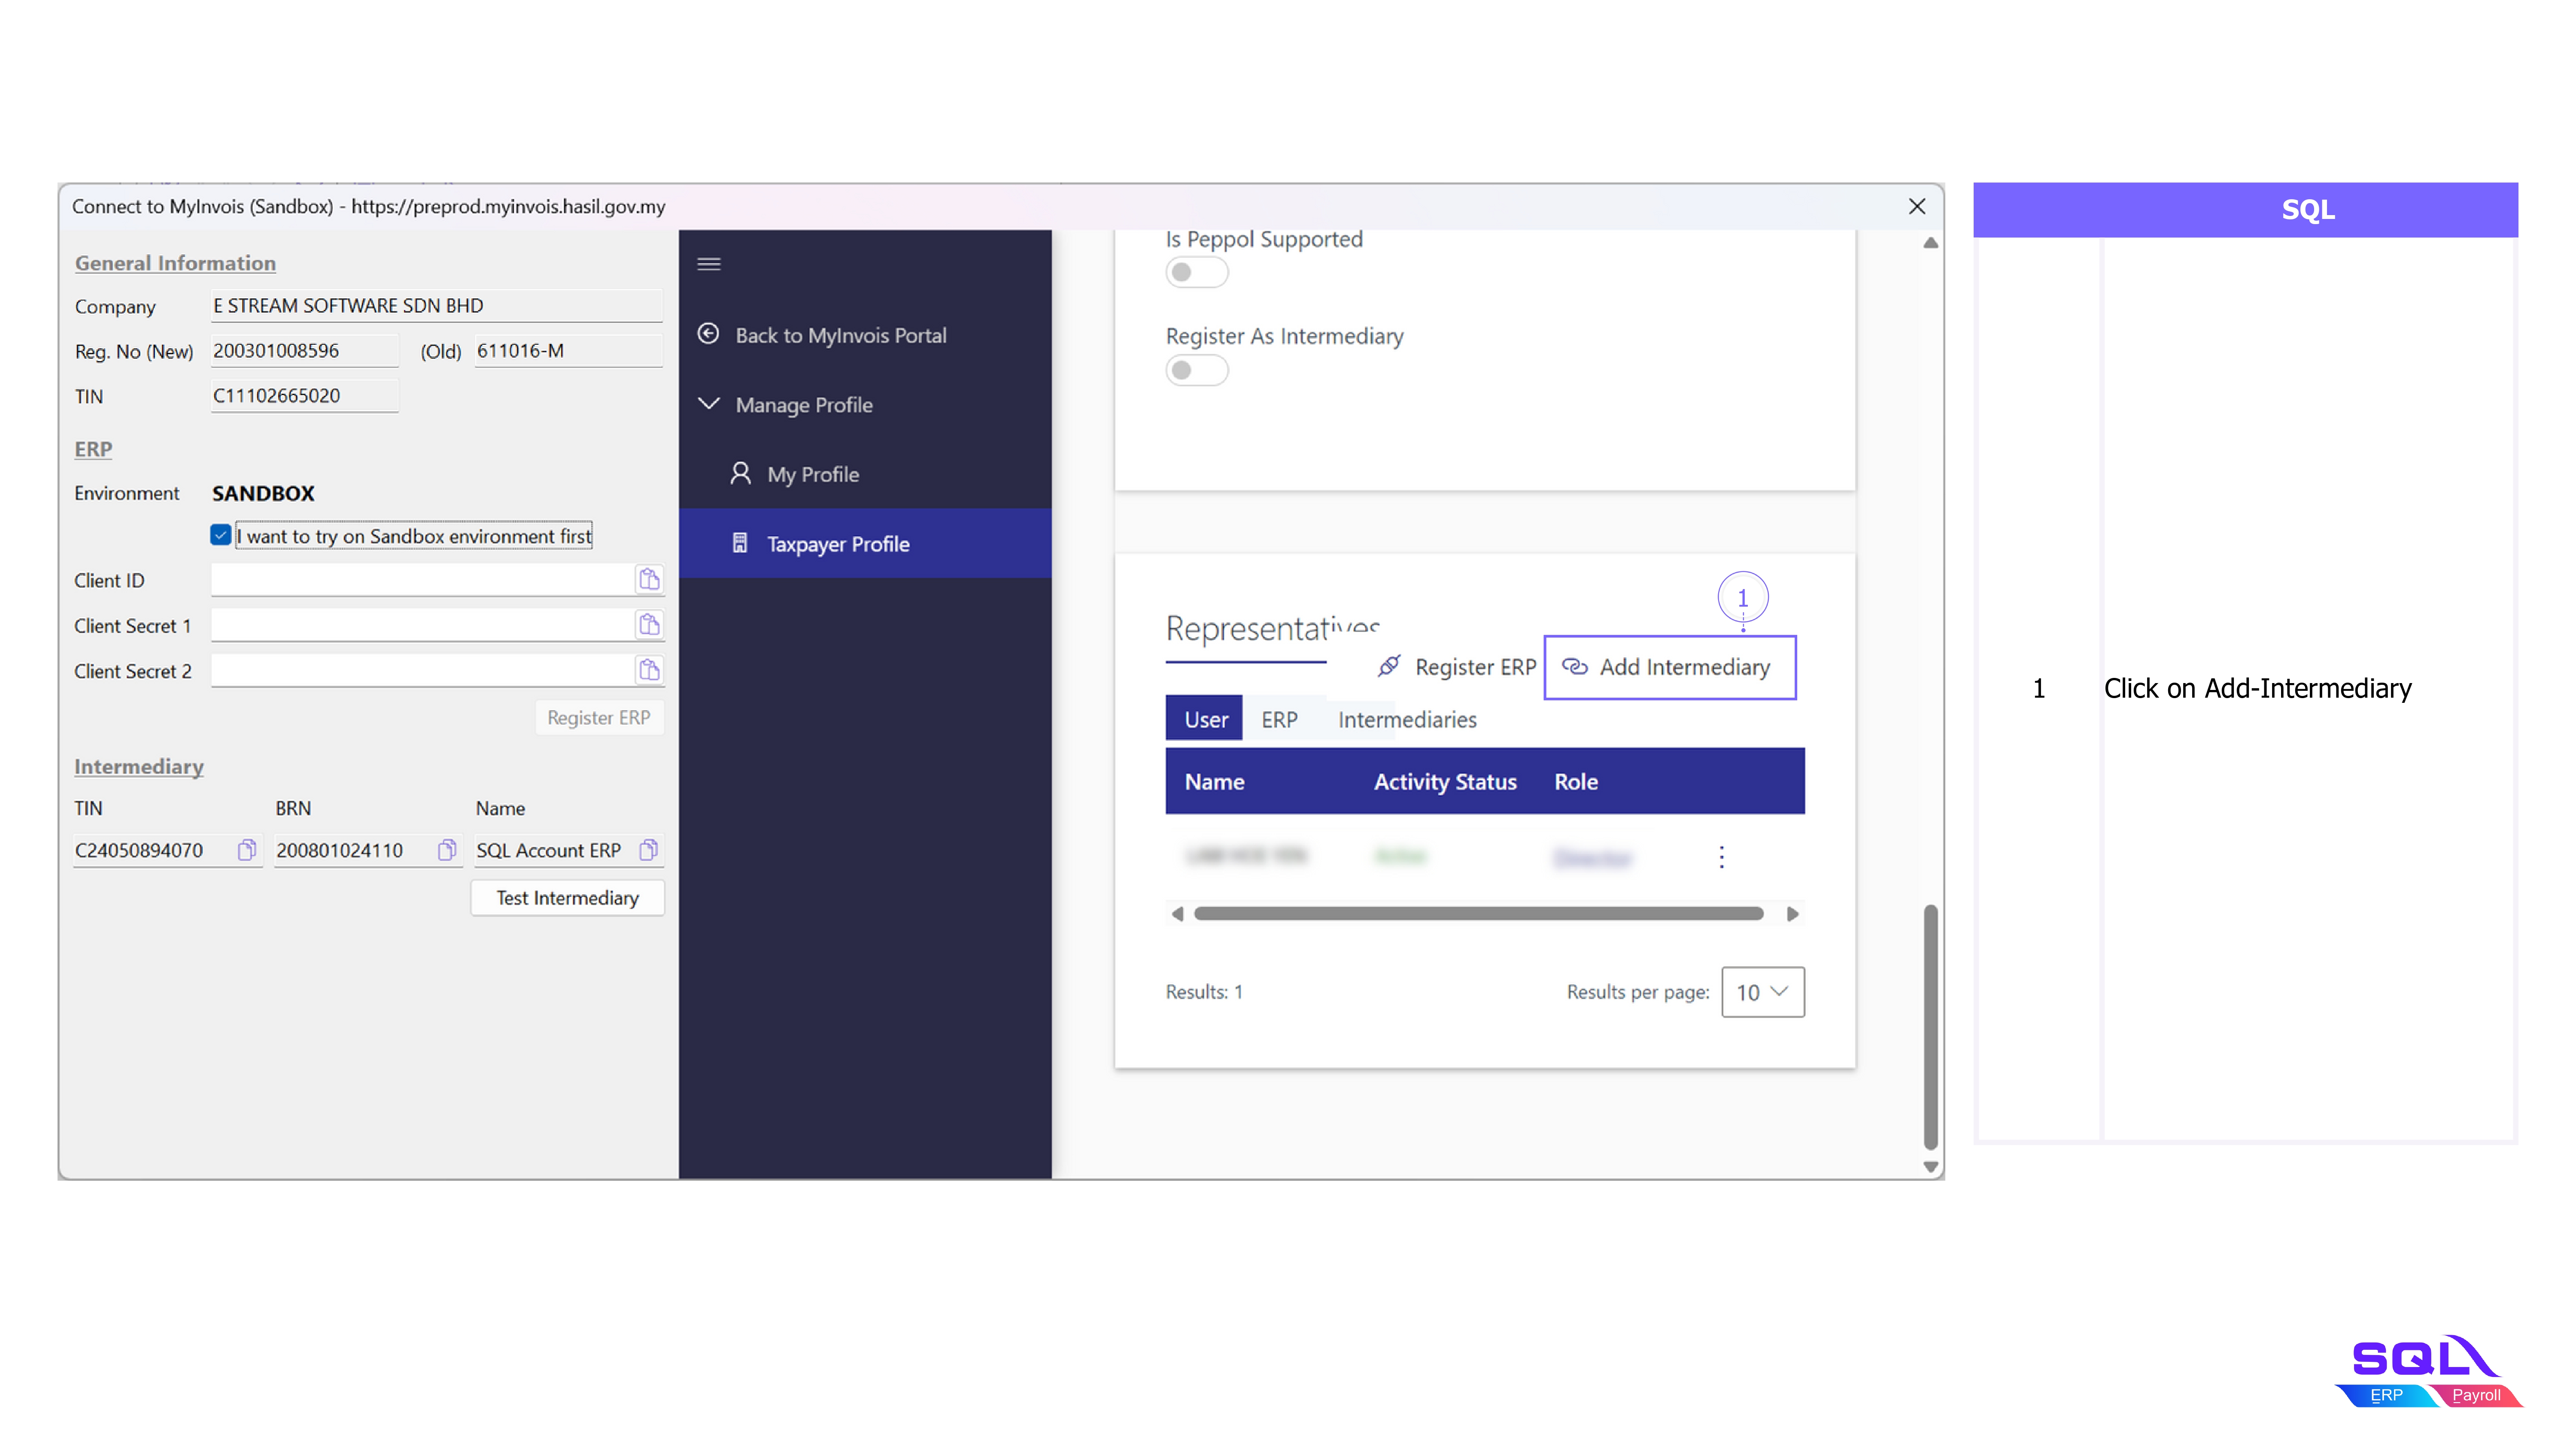Copy the intermediary TIN value icon

coord(246,850)
